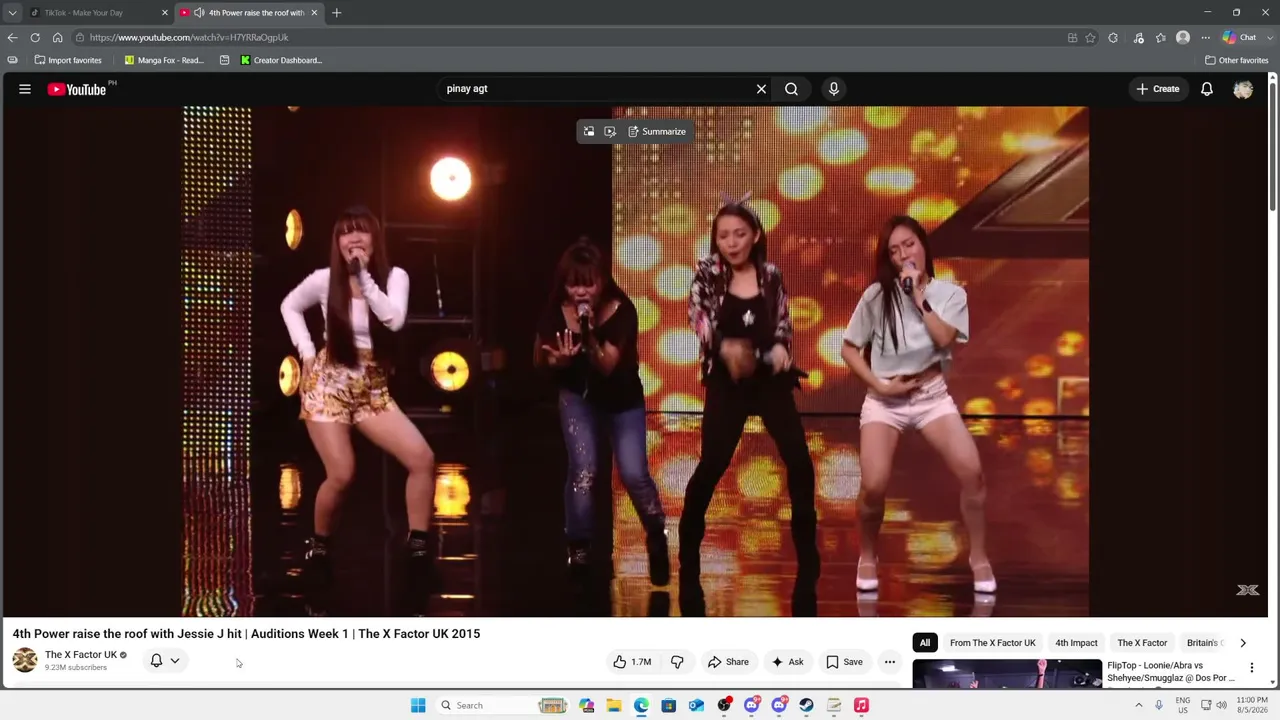Go back in browser
1280x720 pixels.
coord(12,38)
